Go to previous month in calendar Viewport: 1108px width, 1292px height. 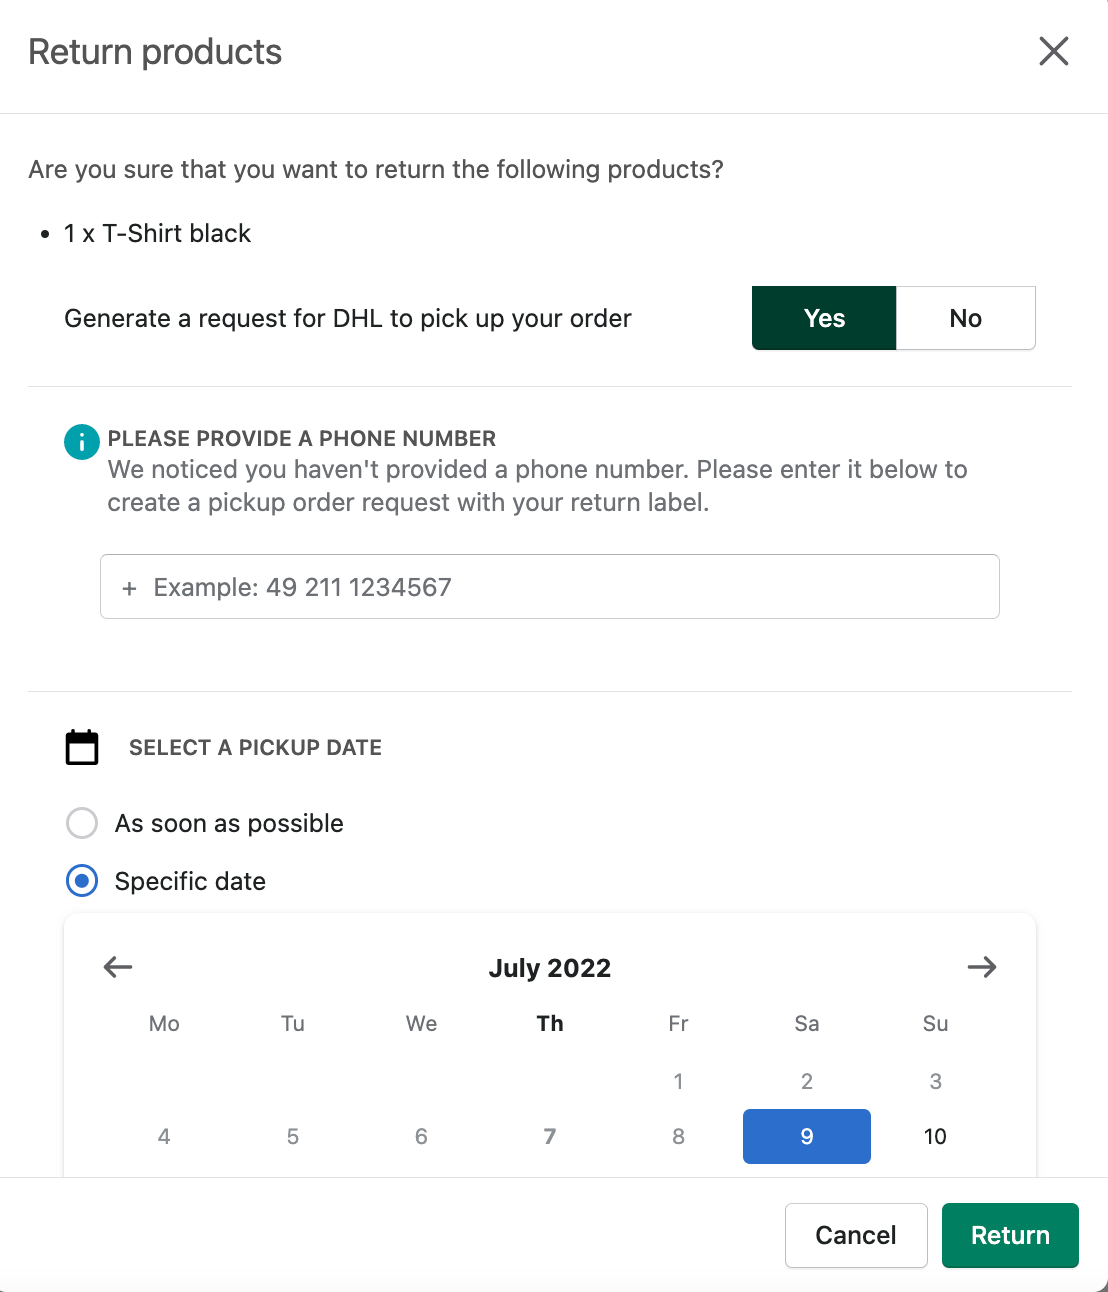pos(118,967)
